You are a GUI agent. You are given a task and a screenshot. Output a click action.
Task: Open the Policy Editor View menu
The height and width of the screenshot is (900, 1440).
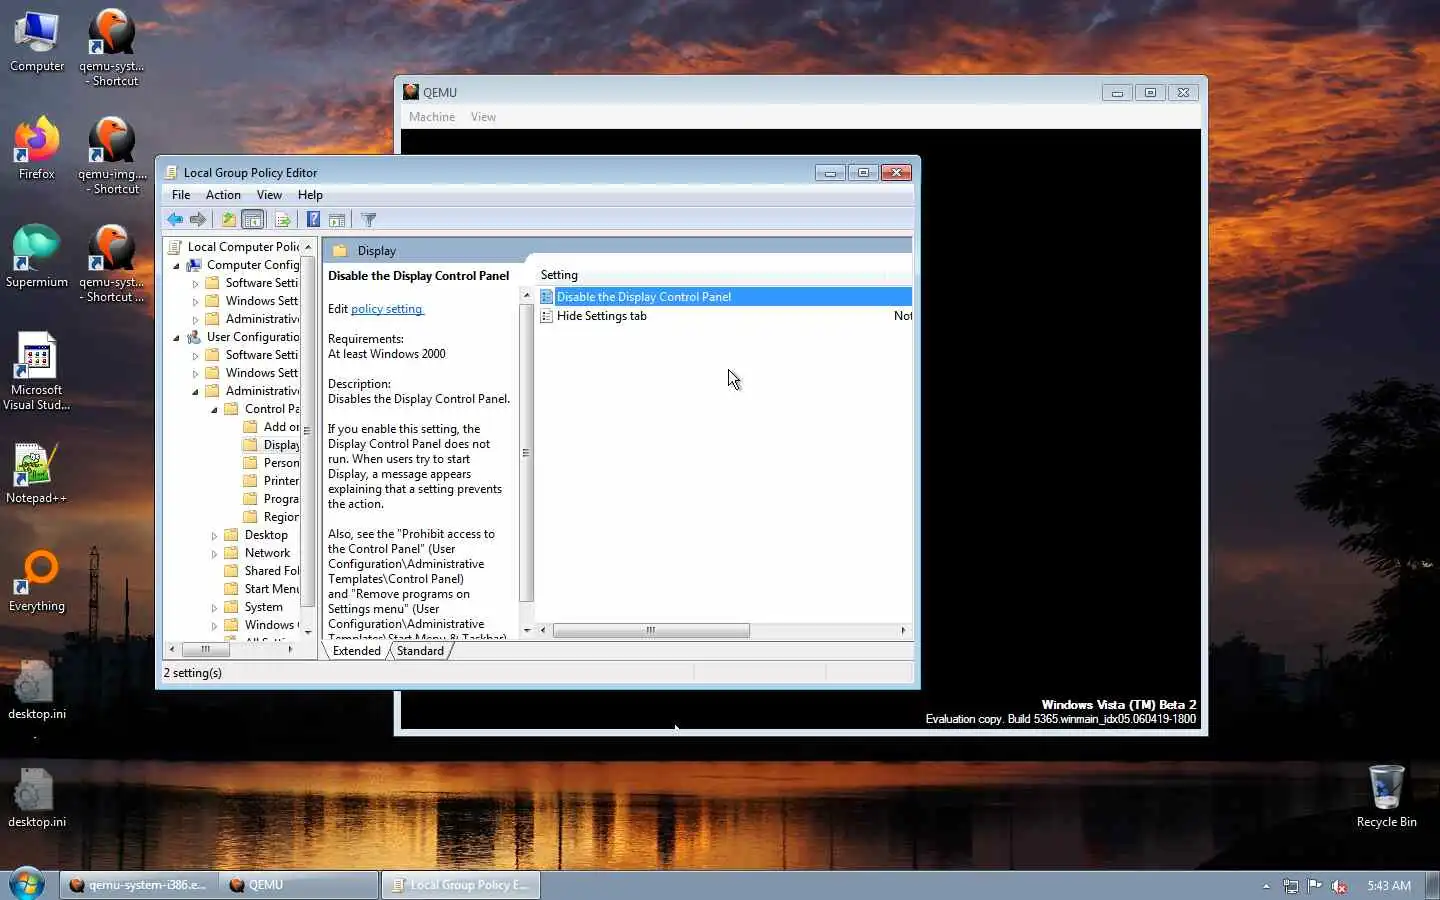(269, 195)
